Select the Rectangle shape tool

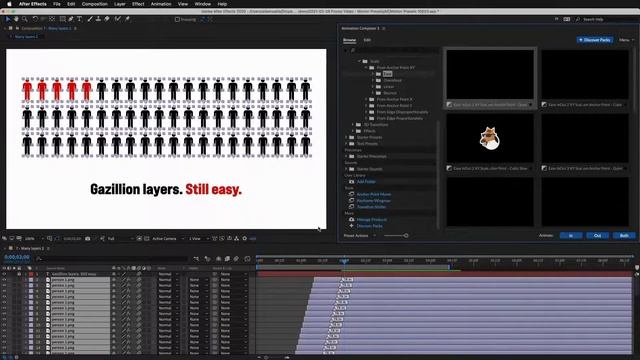click(62, 19)
